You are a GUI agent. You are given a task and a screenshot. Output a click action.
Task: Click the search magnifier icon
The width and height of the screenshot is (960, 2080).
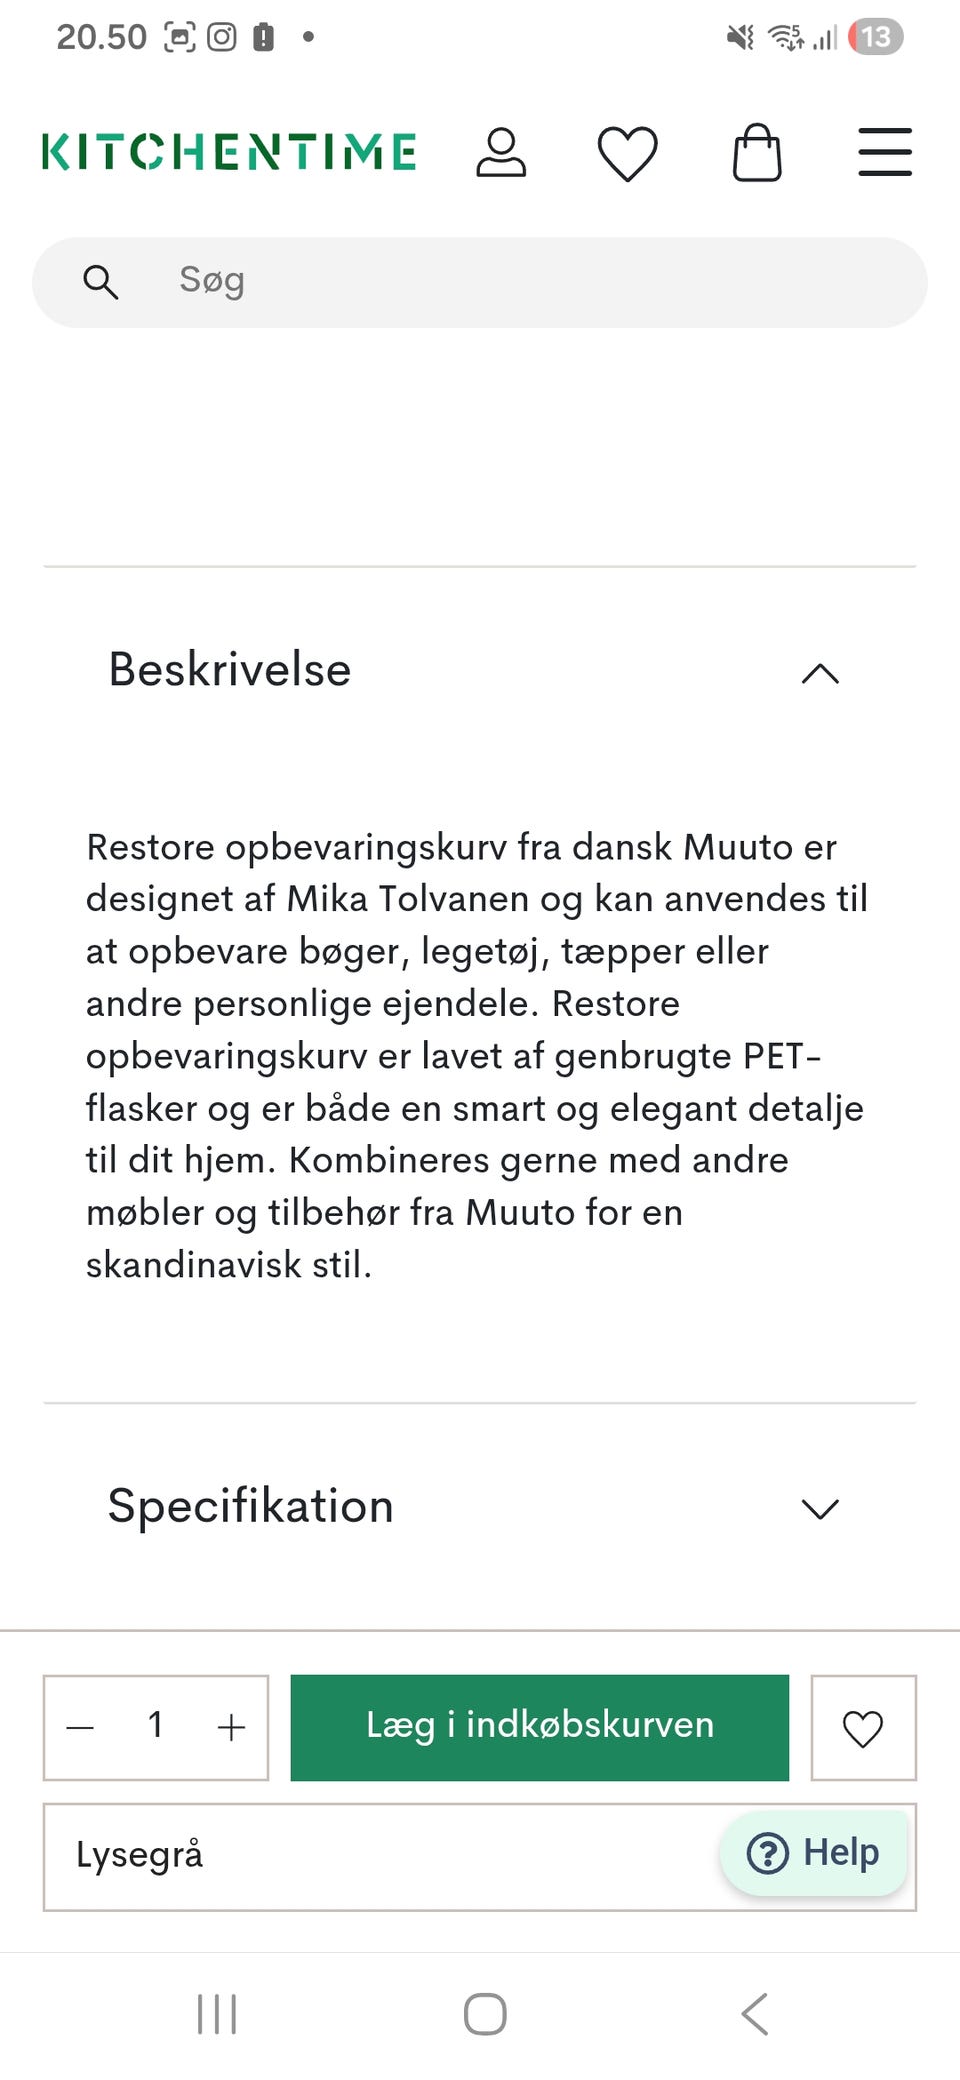pyautogui.click(x=100, y=281)
